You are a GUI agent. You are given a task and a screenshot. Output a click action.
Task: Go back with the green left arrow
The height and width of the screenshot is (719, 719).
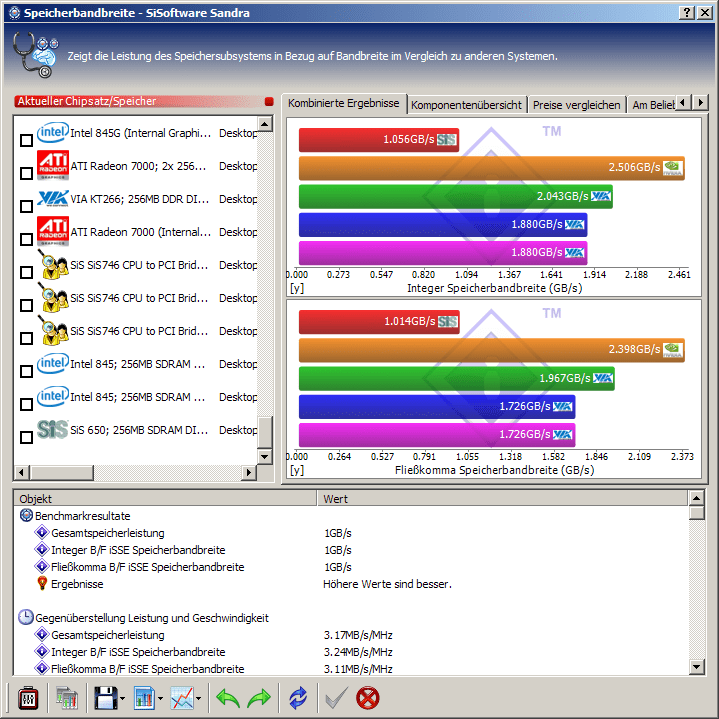227,698
